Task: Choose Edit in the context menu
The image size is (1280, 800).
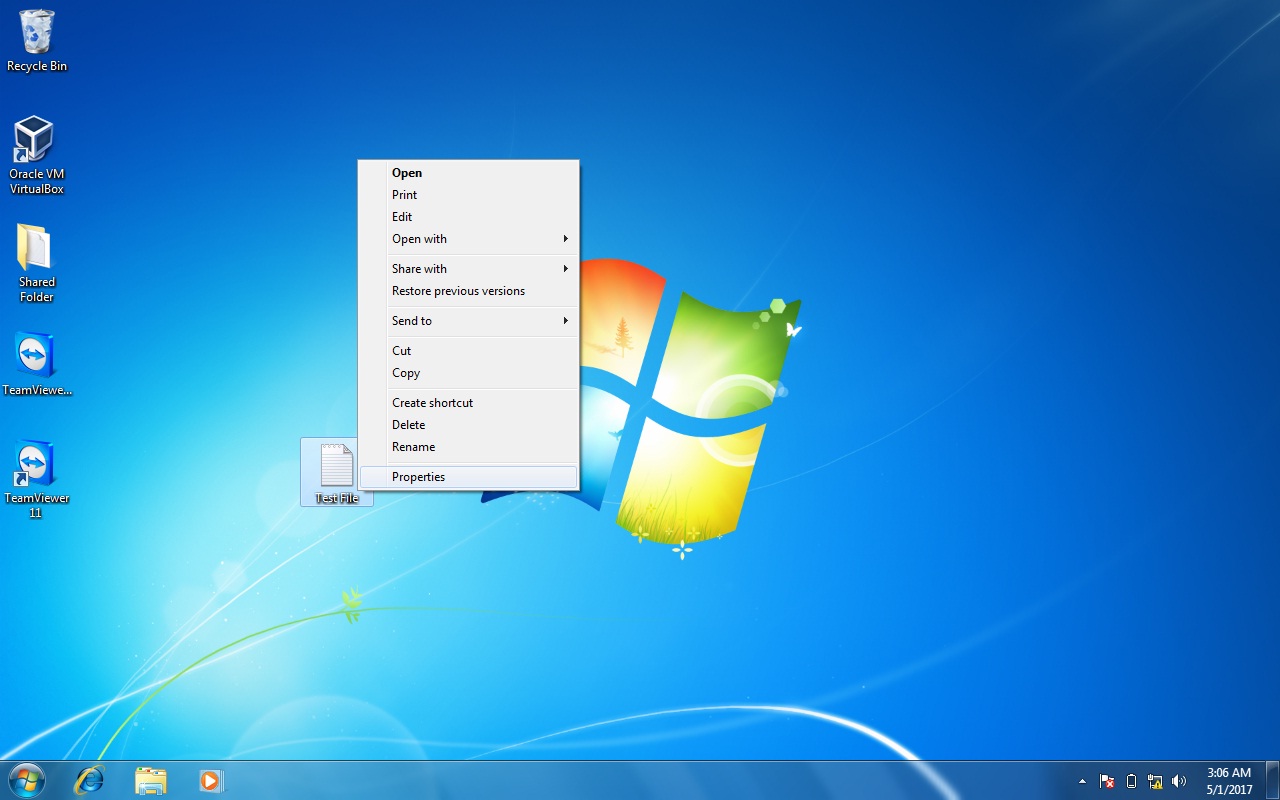Action: pos(469,217)
